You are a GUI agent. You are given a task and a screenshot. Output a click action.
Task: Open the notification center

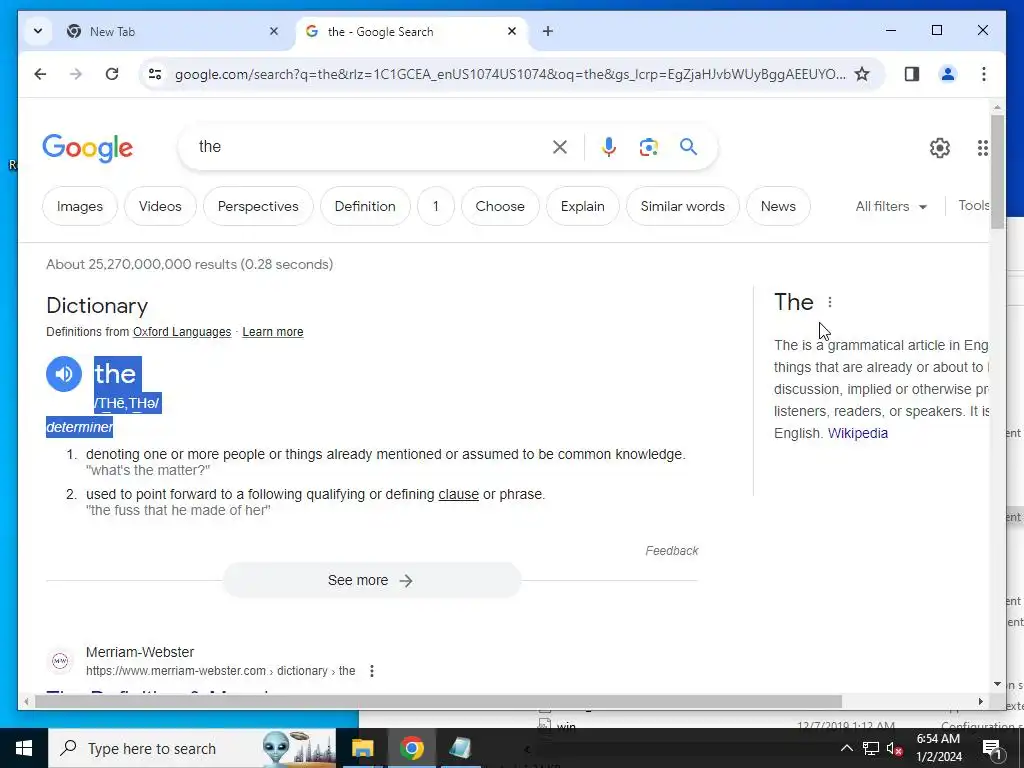coord(991,748)
